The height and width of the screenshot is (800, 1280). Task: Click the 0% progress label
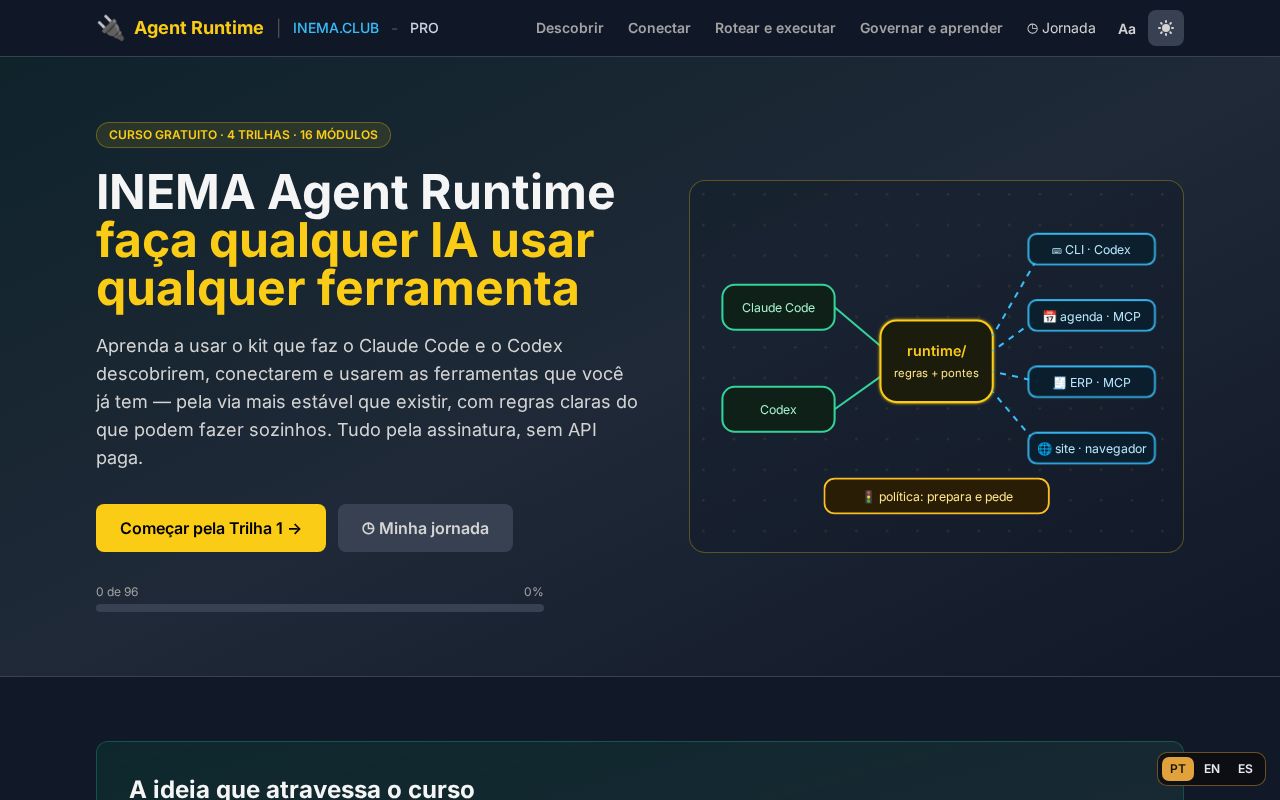tap(534, 592)
